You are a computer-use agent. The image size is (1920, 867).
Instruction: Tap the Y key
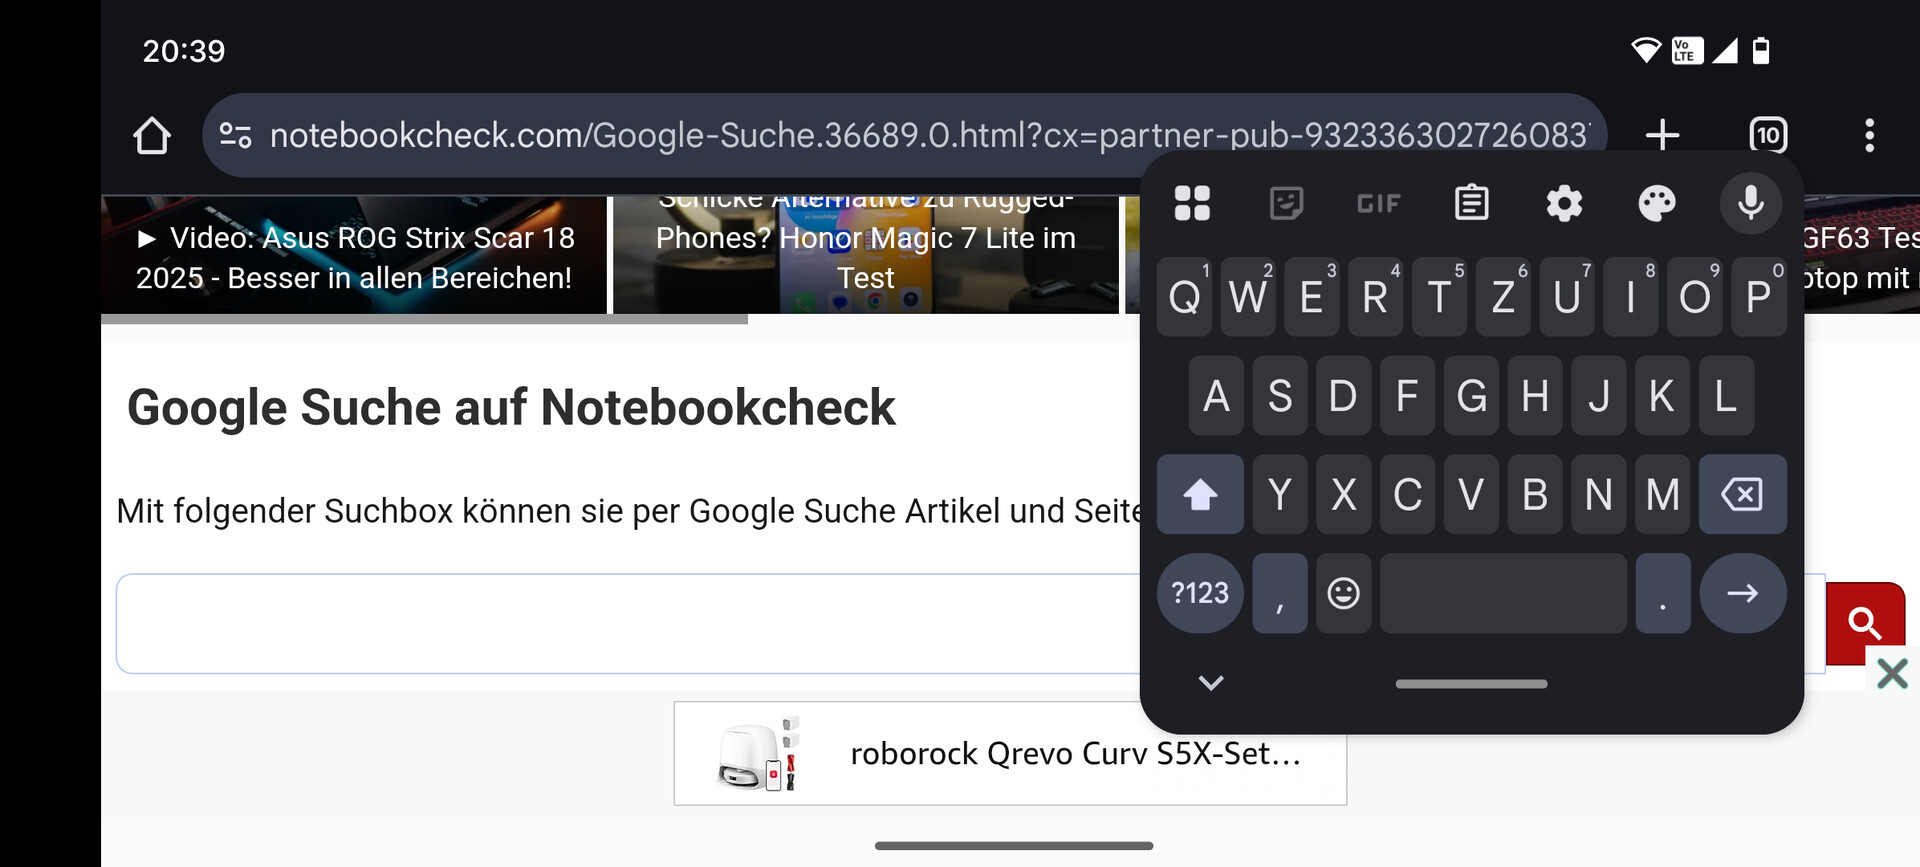1280,494
